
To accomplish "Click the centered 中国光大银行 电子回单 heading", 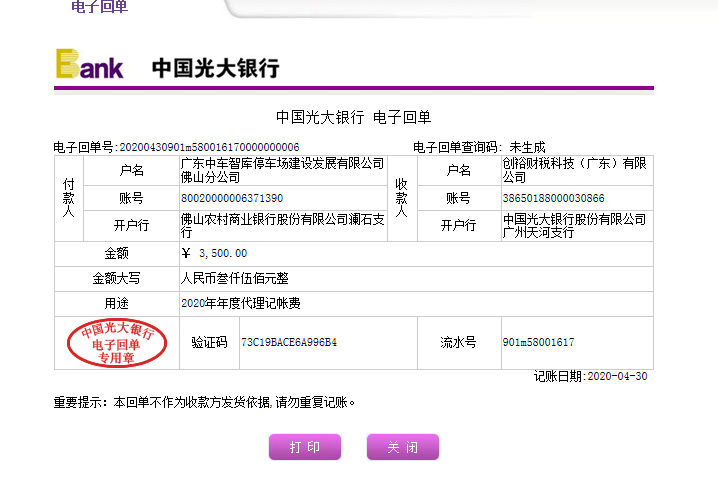I will point(354,117).
